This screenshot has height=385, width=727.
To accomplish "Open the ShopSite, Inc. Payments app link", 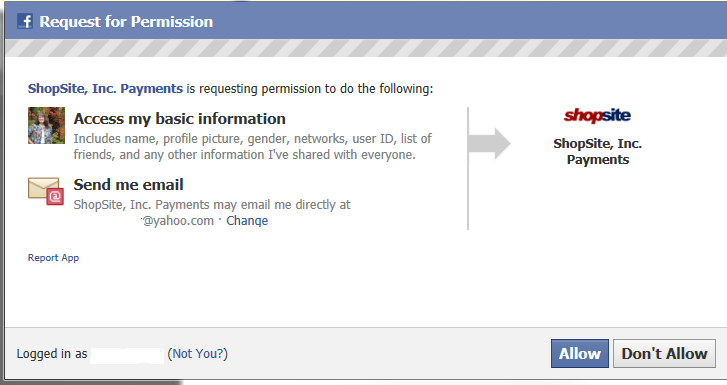I will [105, 89].
